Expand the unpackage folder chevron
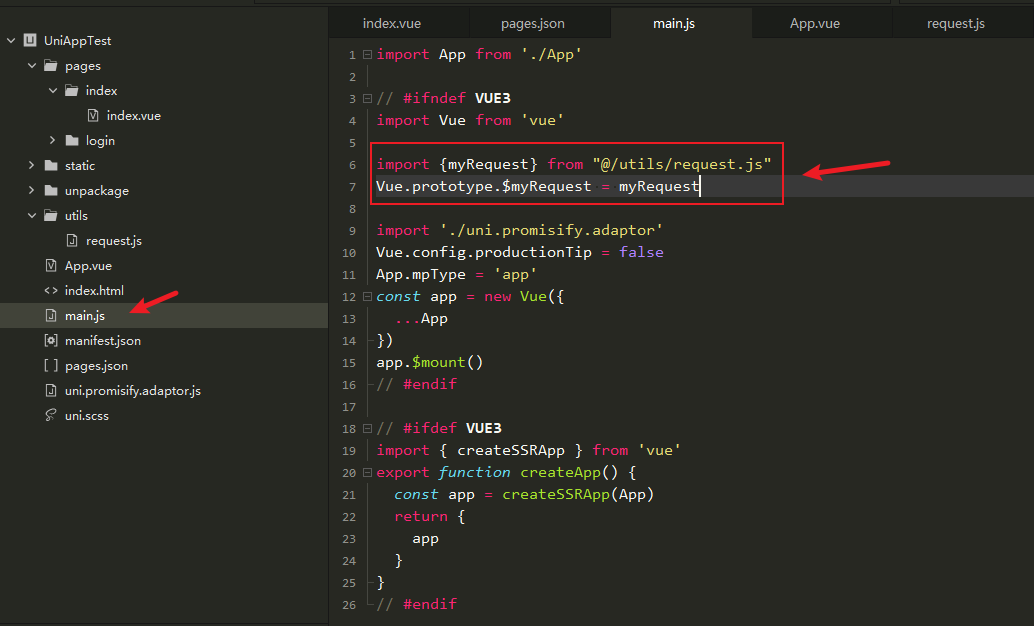1034x626 pixels. point(32,191)
